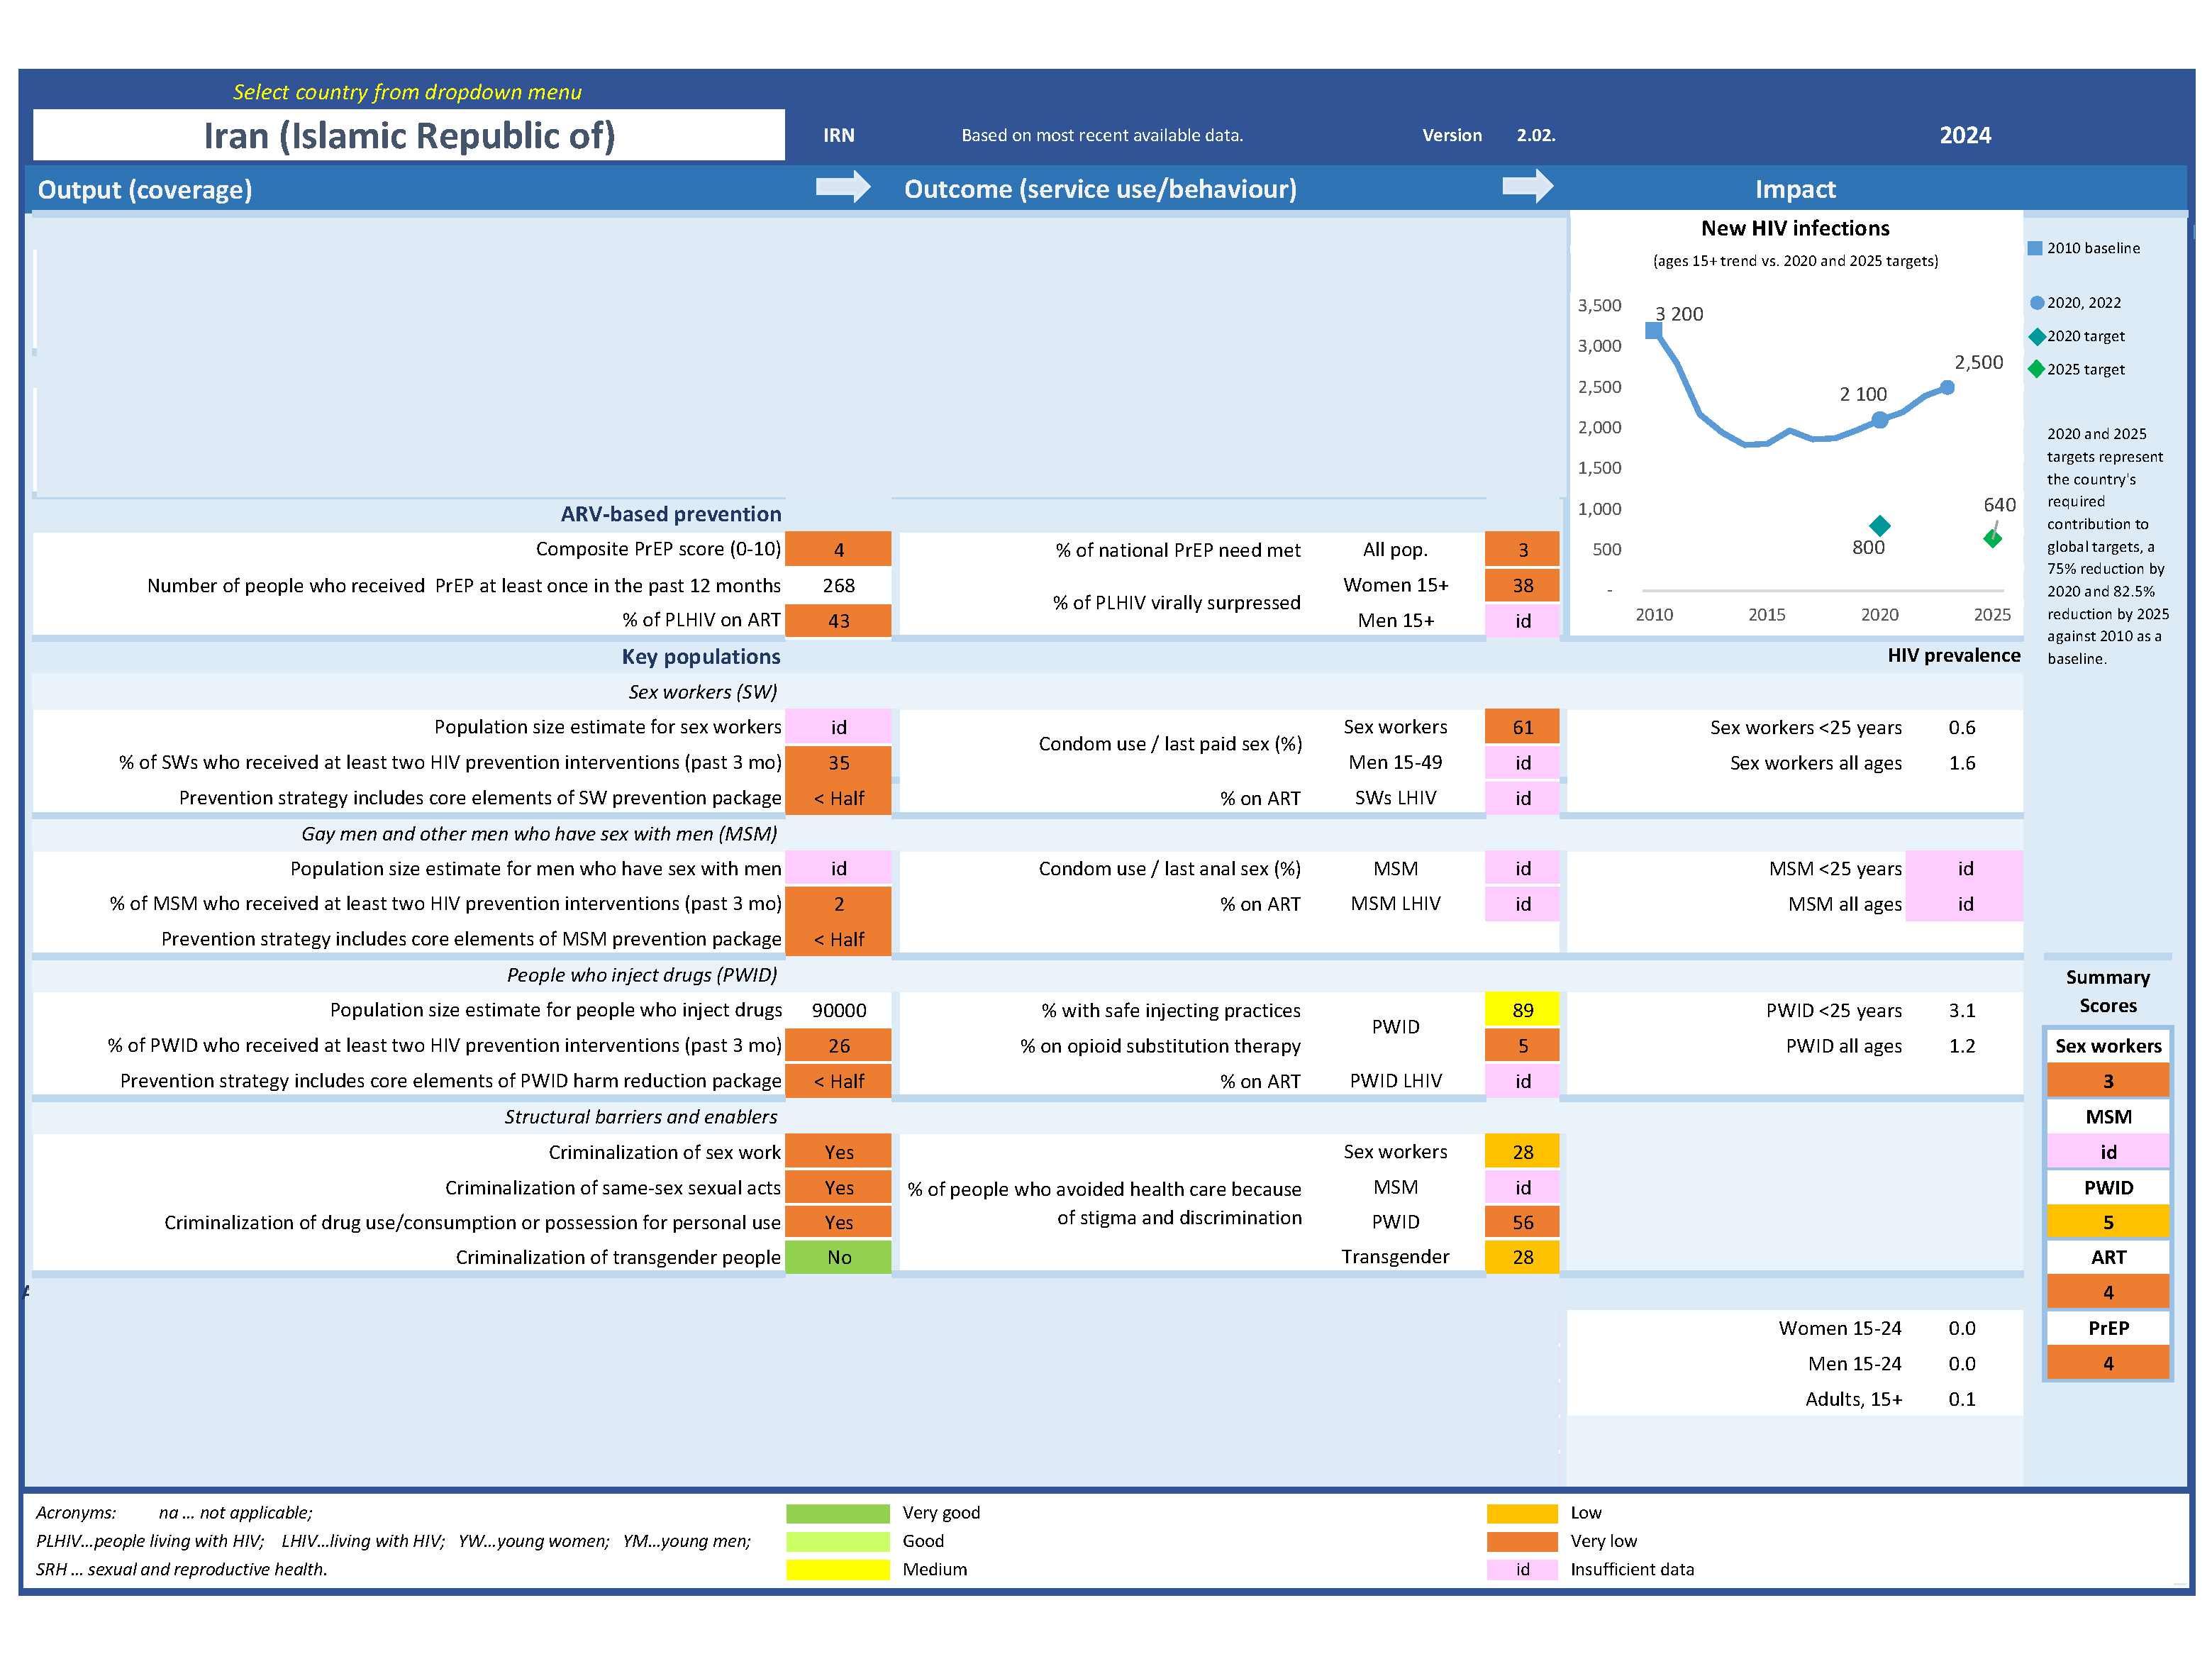Click the PWID <25 years prevalence 3.1
Screen dimensions: 2212x1659
click(x=1962, y=1010)
